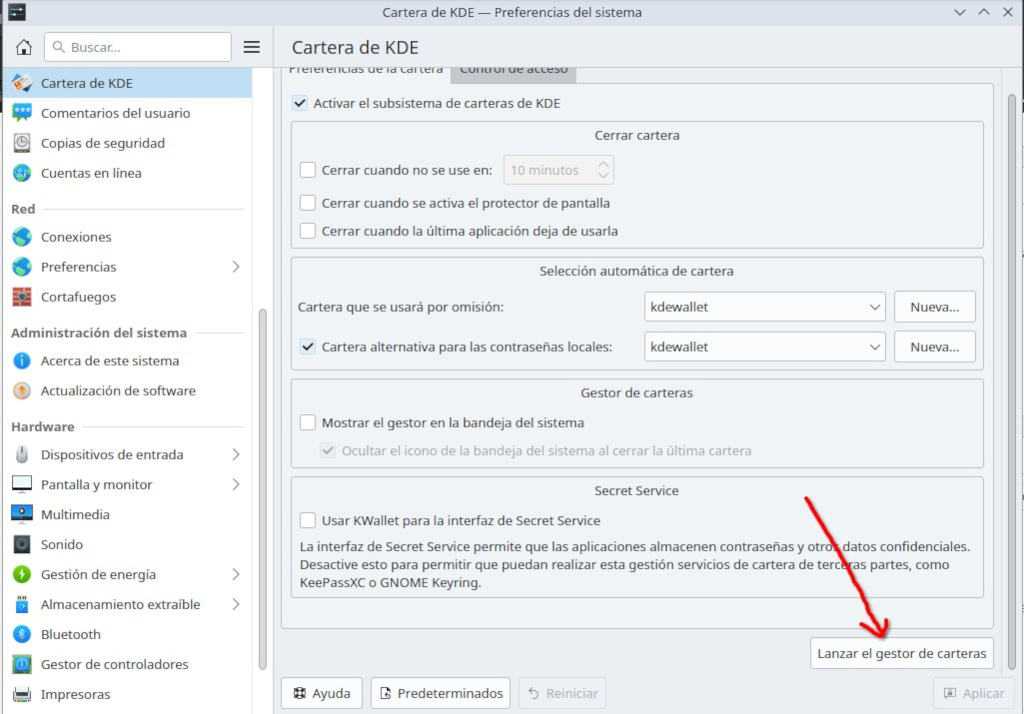Click the Cortafuegos firewall icon
The width and height of the screenshot is (1024, 714).
click(22, 297)
